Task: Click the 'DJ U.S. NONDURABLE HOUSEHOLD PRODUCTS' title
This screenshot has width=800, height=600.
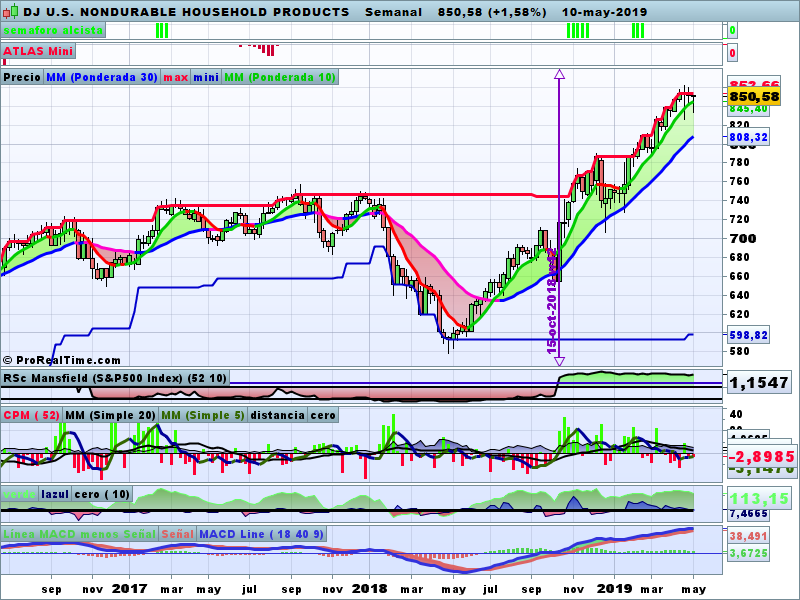Action: 186,12
